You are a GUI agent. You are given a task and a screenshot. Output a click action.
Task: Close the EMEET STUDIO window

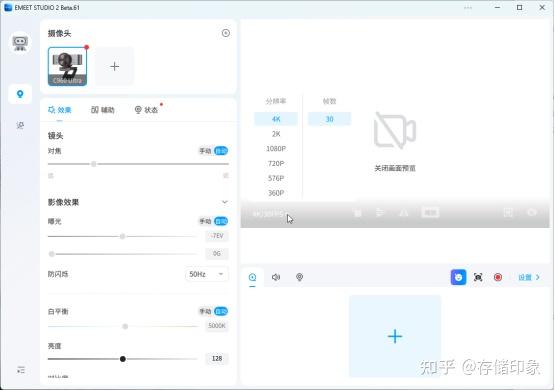542,7
